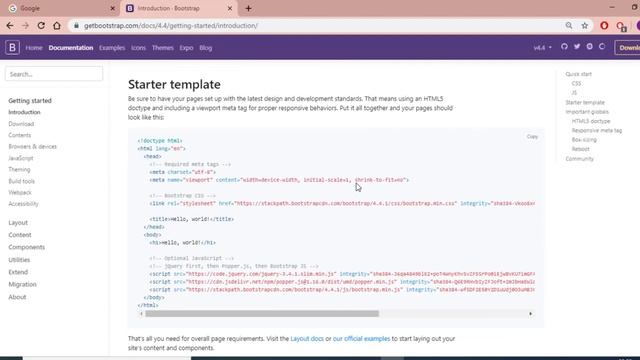Open the Opera extension icon
Screen dimensions: 640x360
604,26
